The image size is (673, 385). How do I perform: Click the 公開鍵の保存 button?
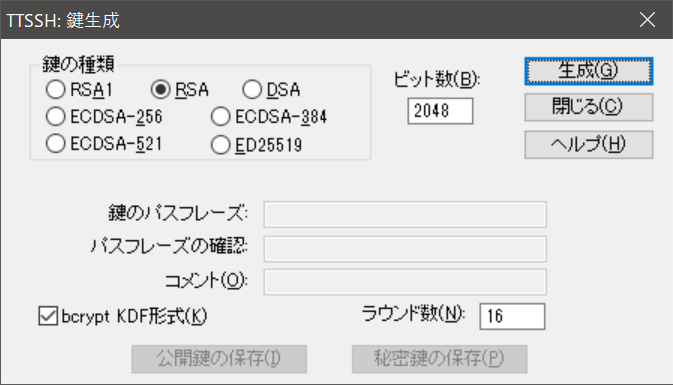(219, 359)
